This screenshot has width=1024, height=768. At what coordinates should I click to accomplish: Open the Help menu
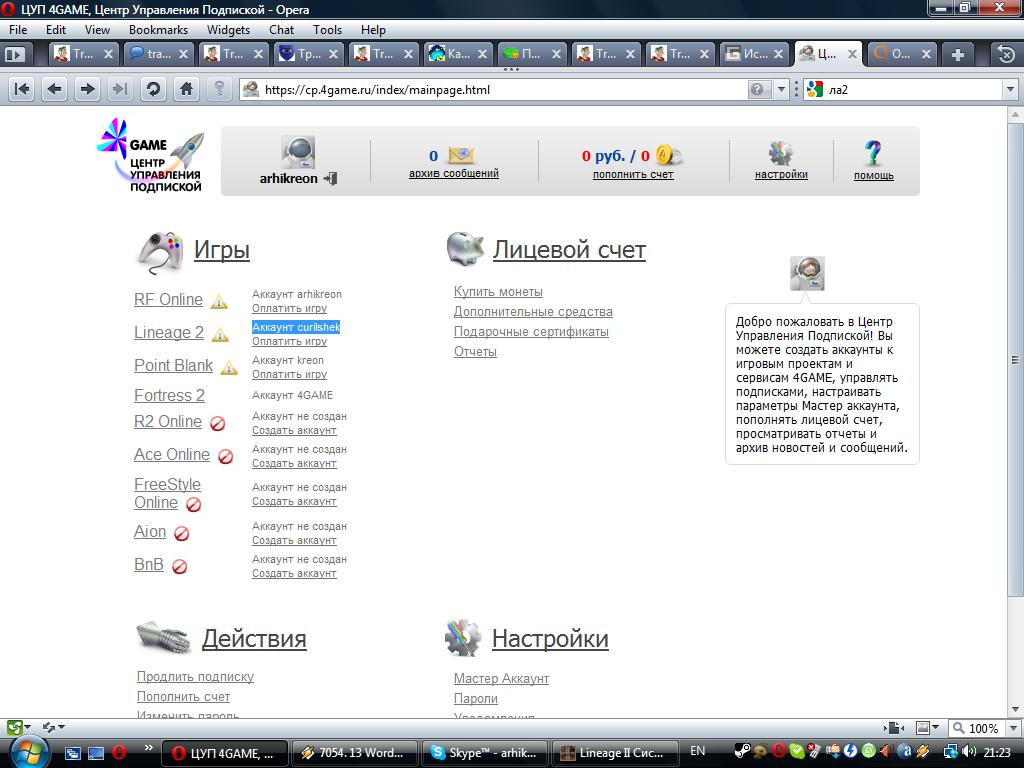(x=373, y=29)
